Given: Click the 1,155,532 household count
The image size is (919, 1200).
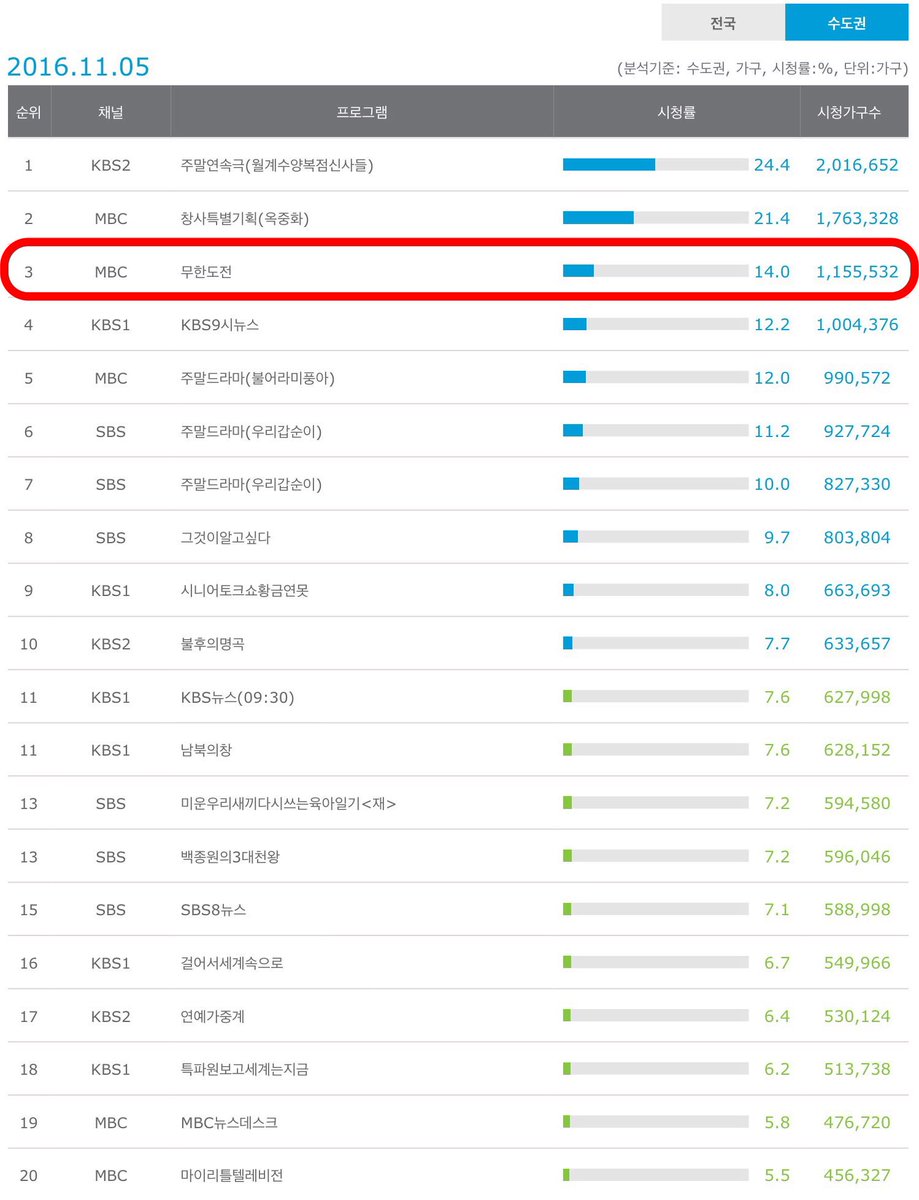Looking at the screenshot, I should (x=857, y=271).
